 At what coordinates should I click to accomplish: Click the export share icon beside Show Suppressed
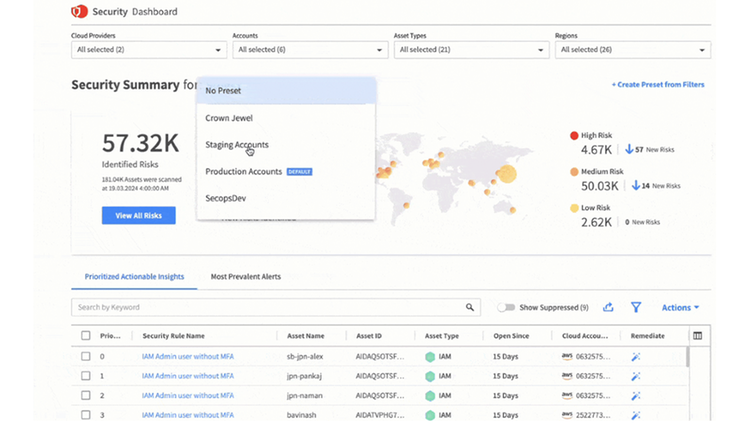point(608,307)
